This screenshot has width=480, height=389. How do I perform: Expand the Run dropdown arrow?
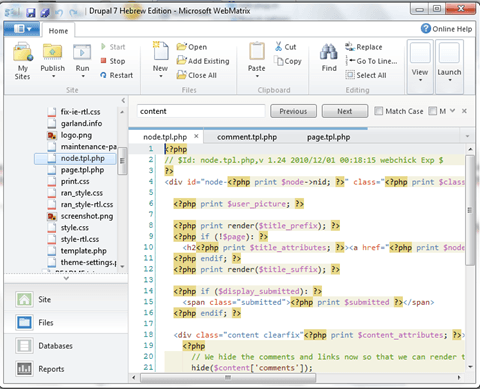[83, 76]
